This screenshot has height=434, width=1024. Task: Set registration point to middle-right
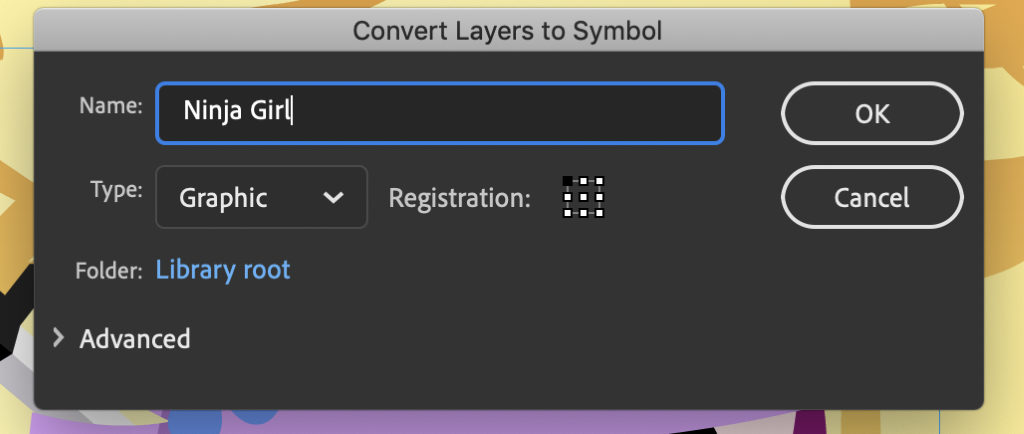point(600,196)
